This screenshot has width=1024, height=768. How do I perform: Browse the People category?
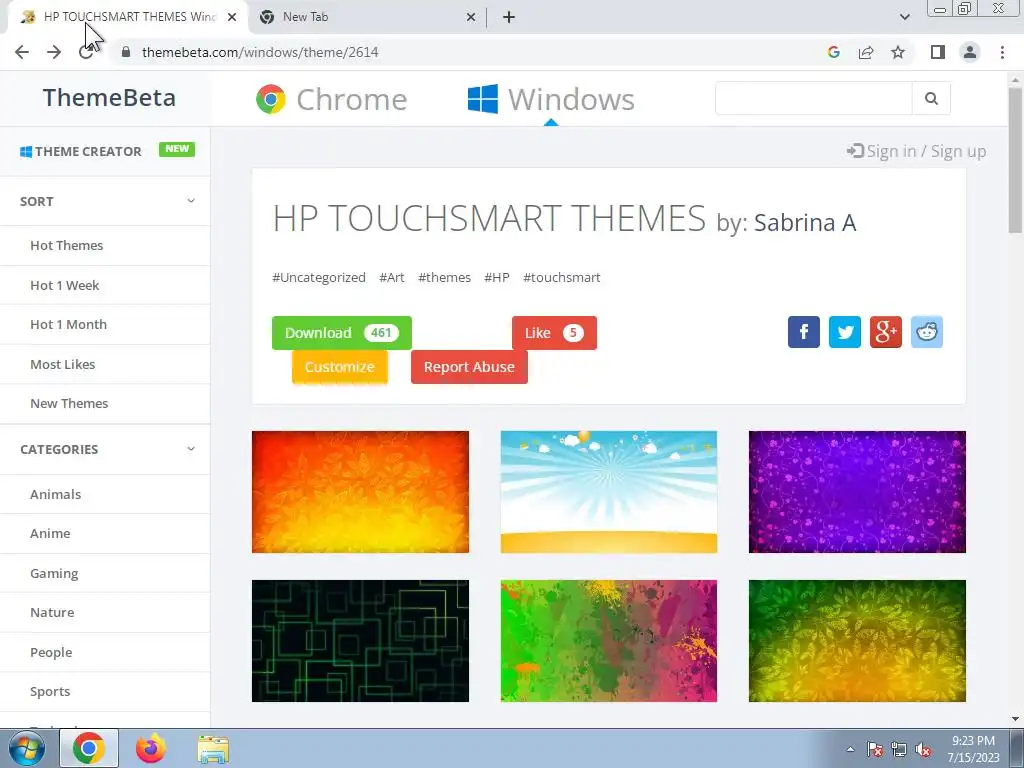click(x=51, y=652)
